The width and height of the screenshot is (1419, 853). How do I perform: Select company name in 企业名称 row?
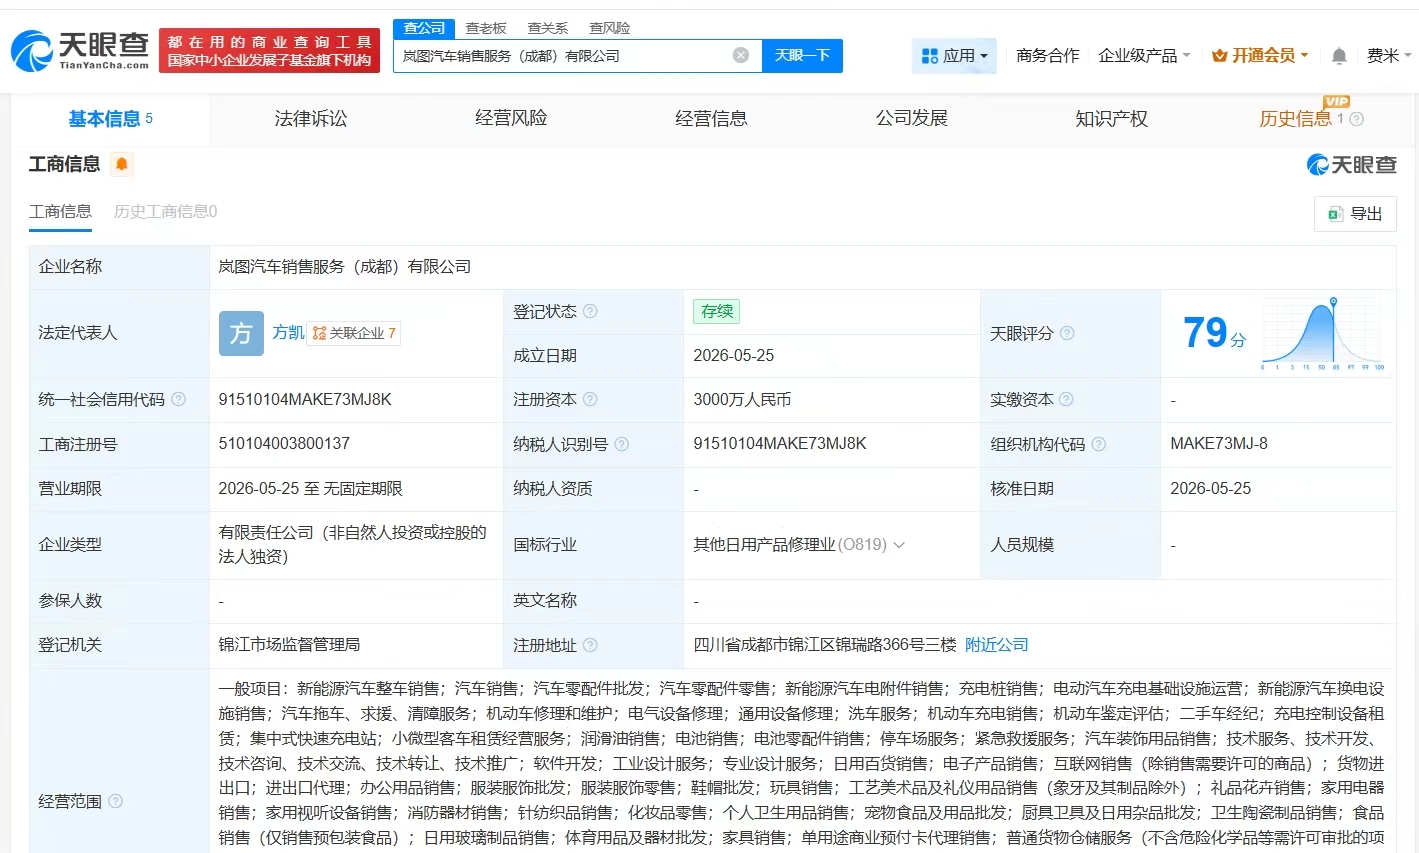345,267
